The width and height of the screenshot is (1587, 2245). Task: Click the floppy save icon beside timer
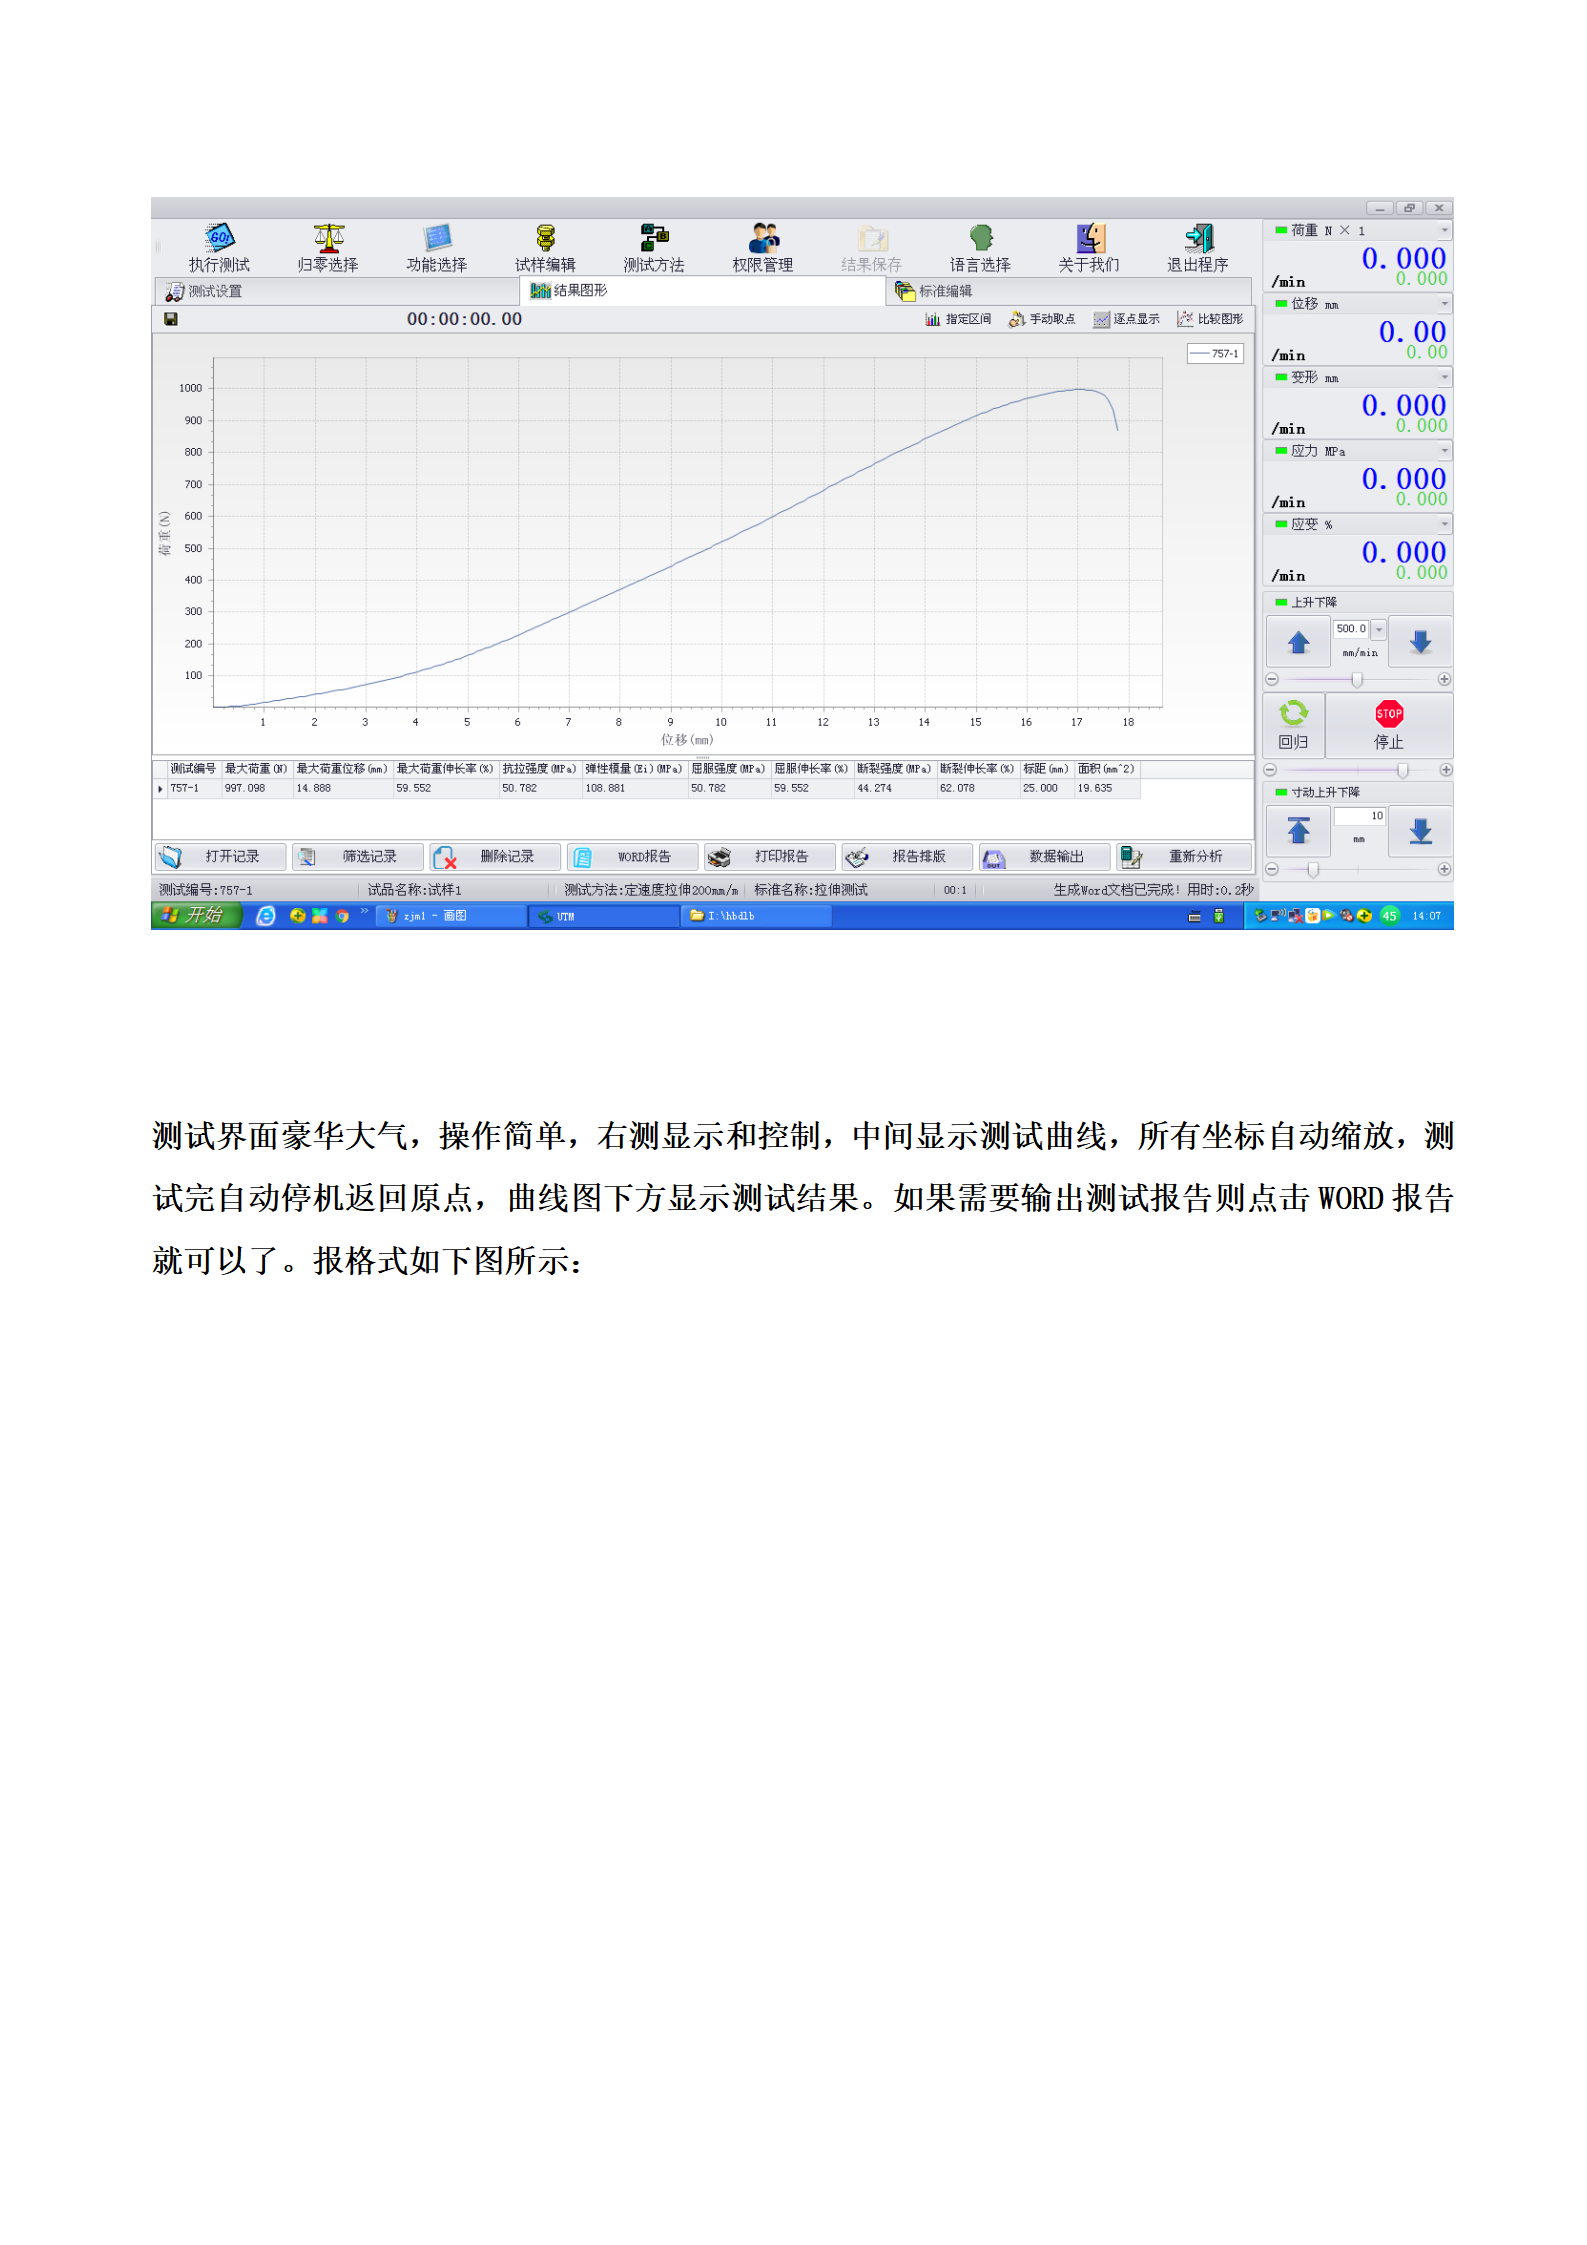pyautogui.click(x=171, y=319)
